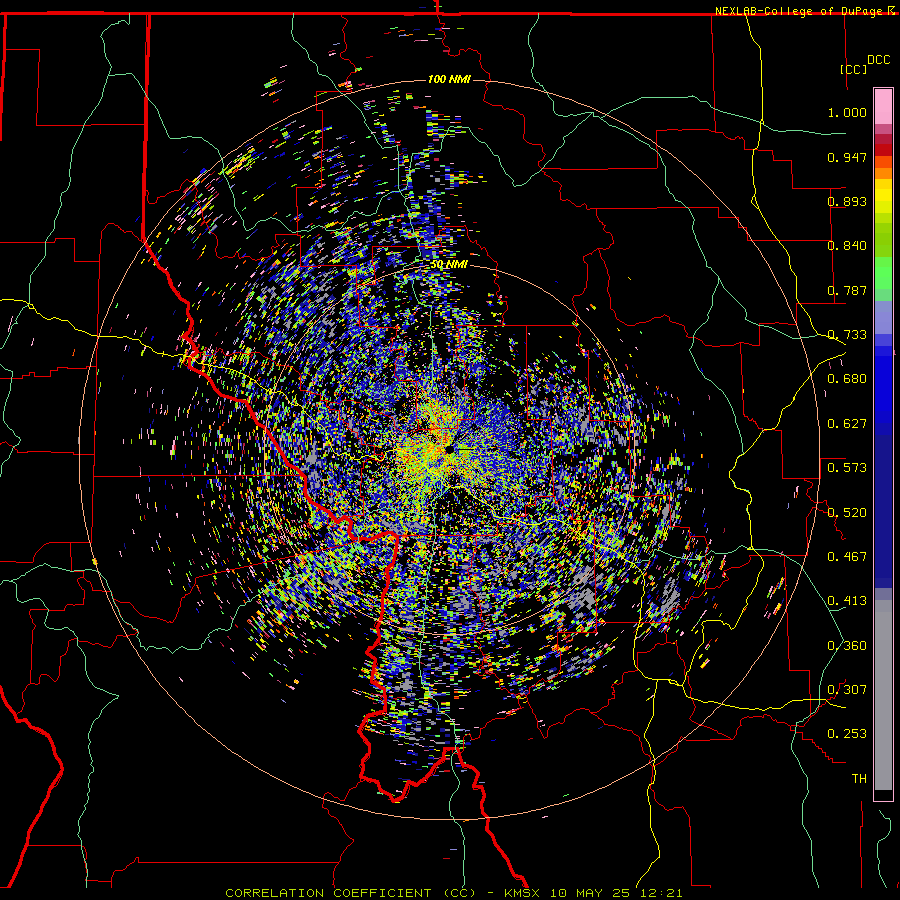Screen dimensions: 900x900
Task: Select the pink segment atop the color bar
Action: click(x=883, y=106)
